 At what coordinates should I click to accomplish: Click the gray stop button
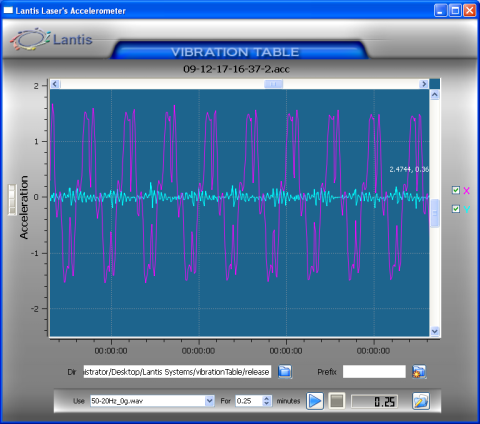point(337,401)
